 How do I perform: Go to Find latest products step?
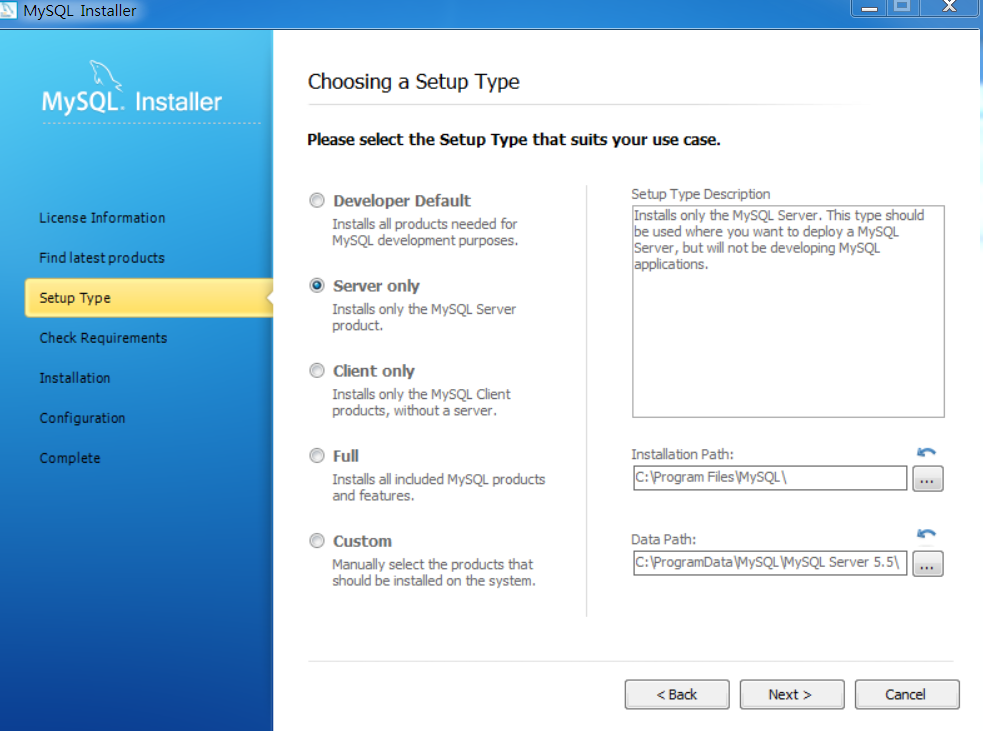tap(102, 258)
